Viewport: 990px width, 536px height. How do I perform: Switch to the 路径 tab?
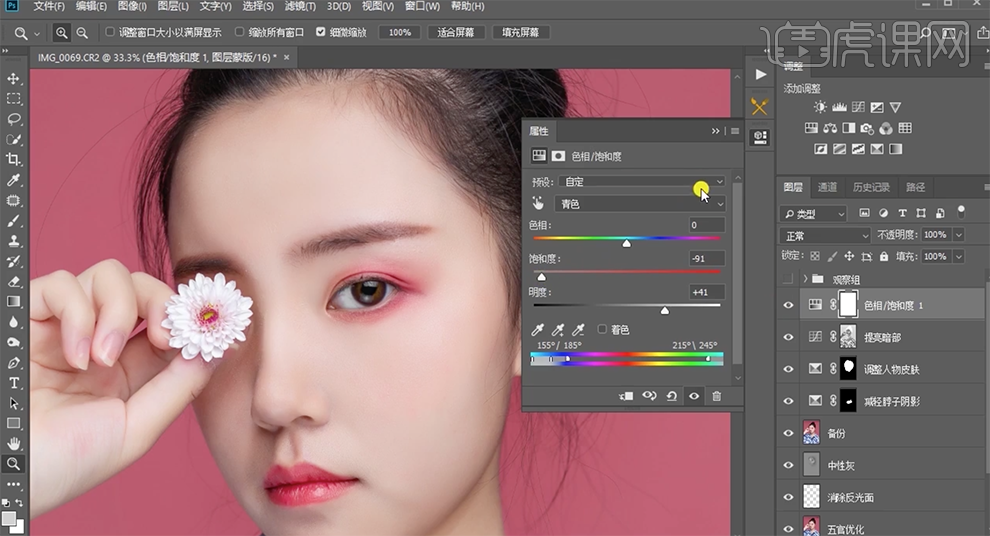tap(915, 187)
